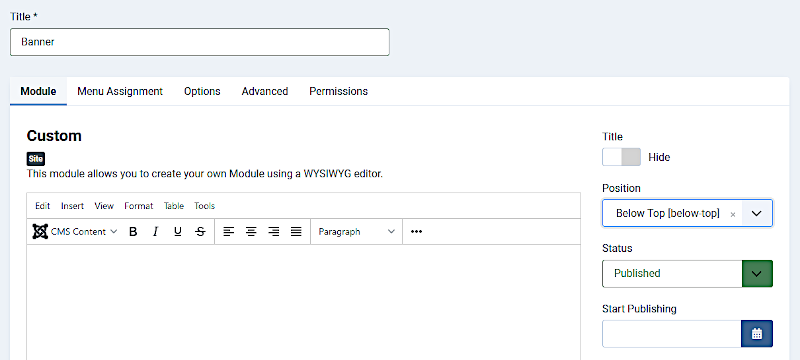The height and width of the screenshot is (360, 800).
Task: Open the editor Tools menu
Action: [205, 206]
